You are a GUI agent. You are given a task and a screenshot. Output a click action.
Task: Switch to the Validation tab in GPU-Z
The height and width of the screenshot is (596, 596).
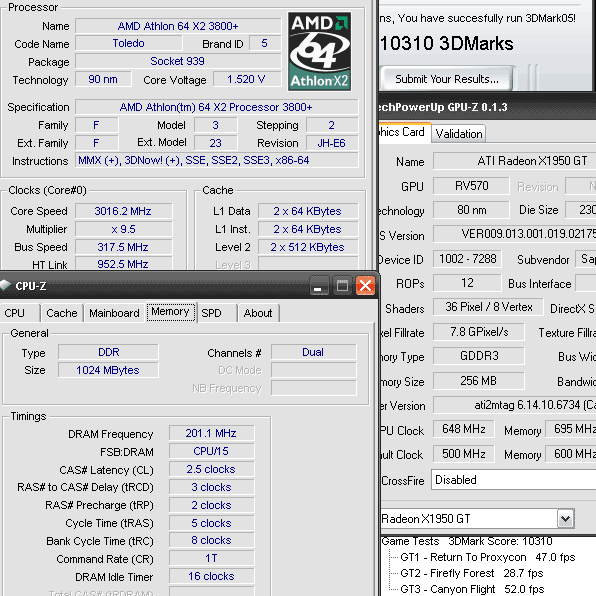click(x=459, y=134)
